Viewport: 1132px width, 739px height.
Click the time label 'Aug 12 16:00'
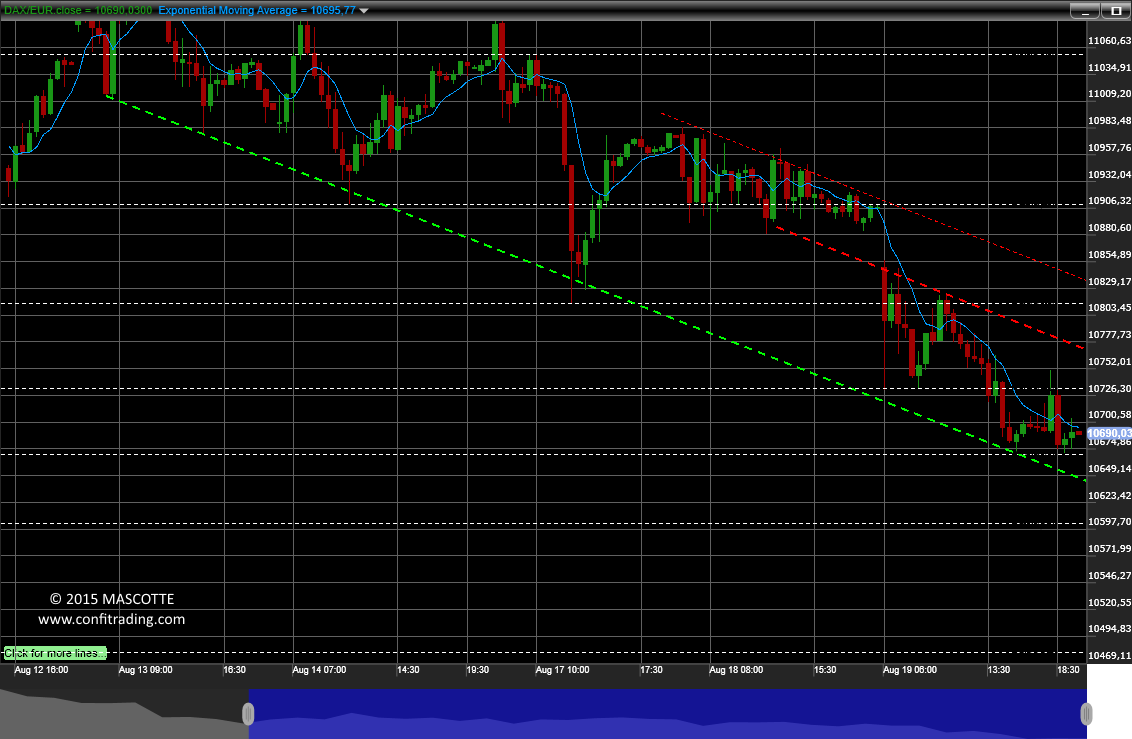pos(41,670)
